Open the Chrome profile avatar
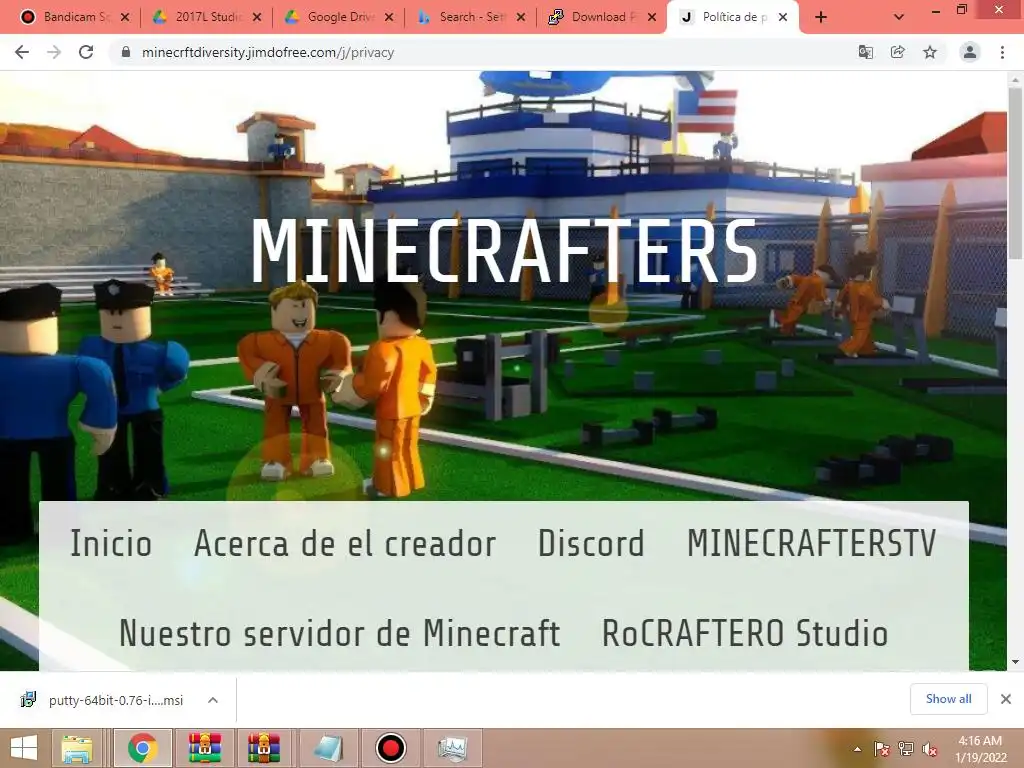Viewport: 1024px width, 768px height. (970, 52)
